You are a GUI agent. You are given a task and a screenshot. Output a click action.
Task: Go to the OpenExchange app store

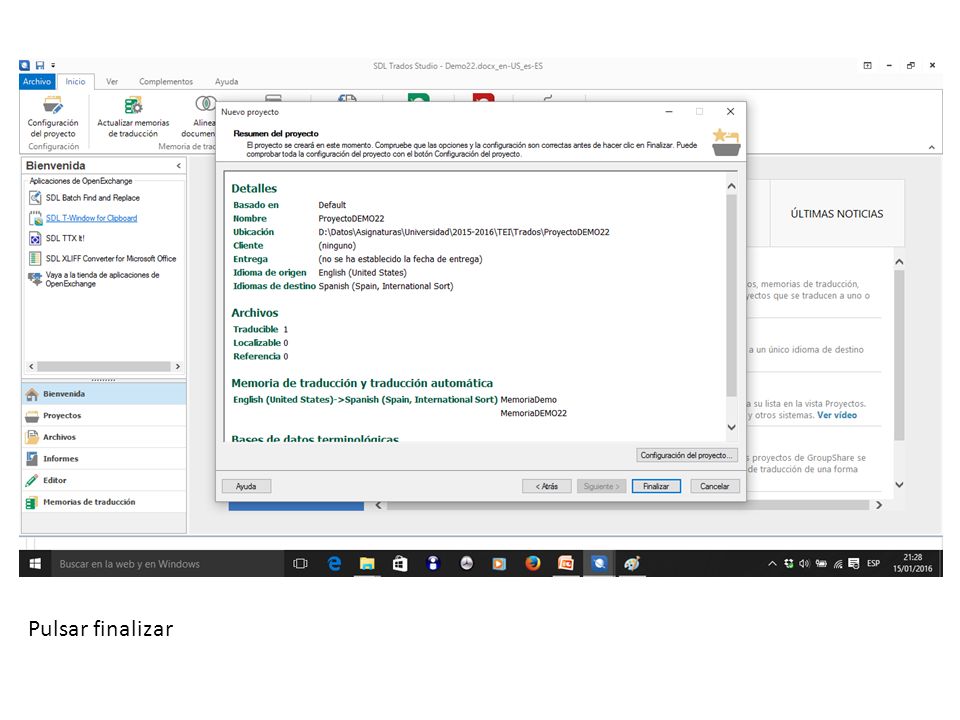[94, 279]
